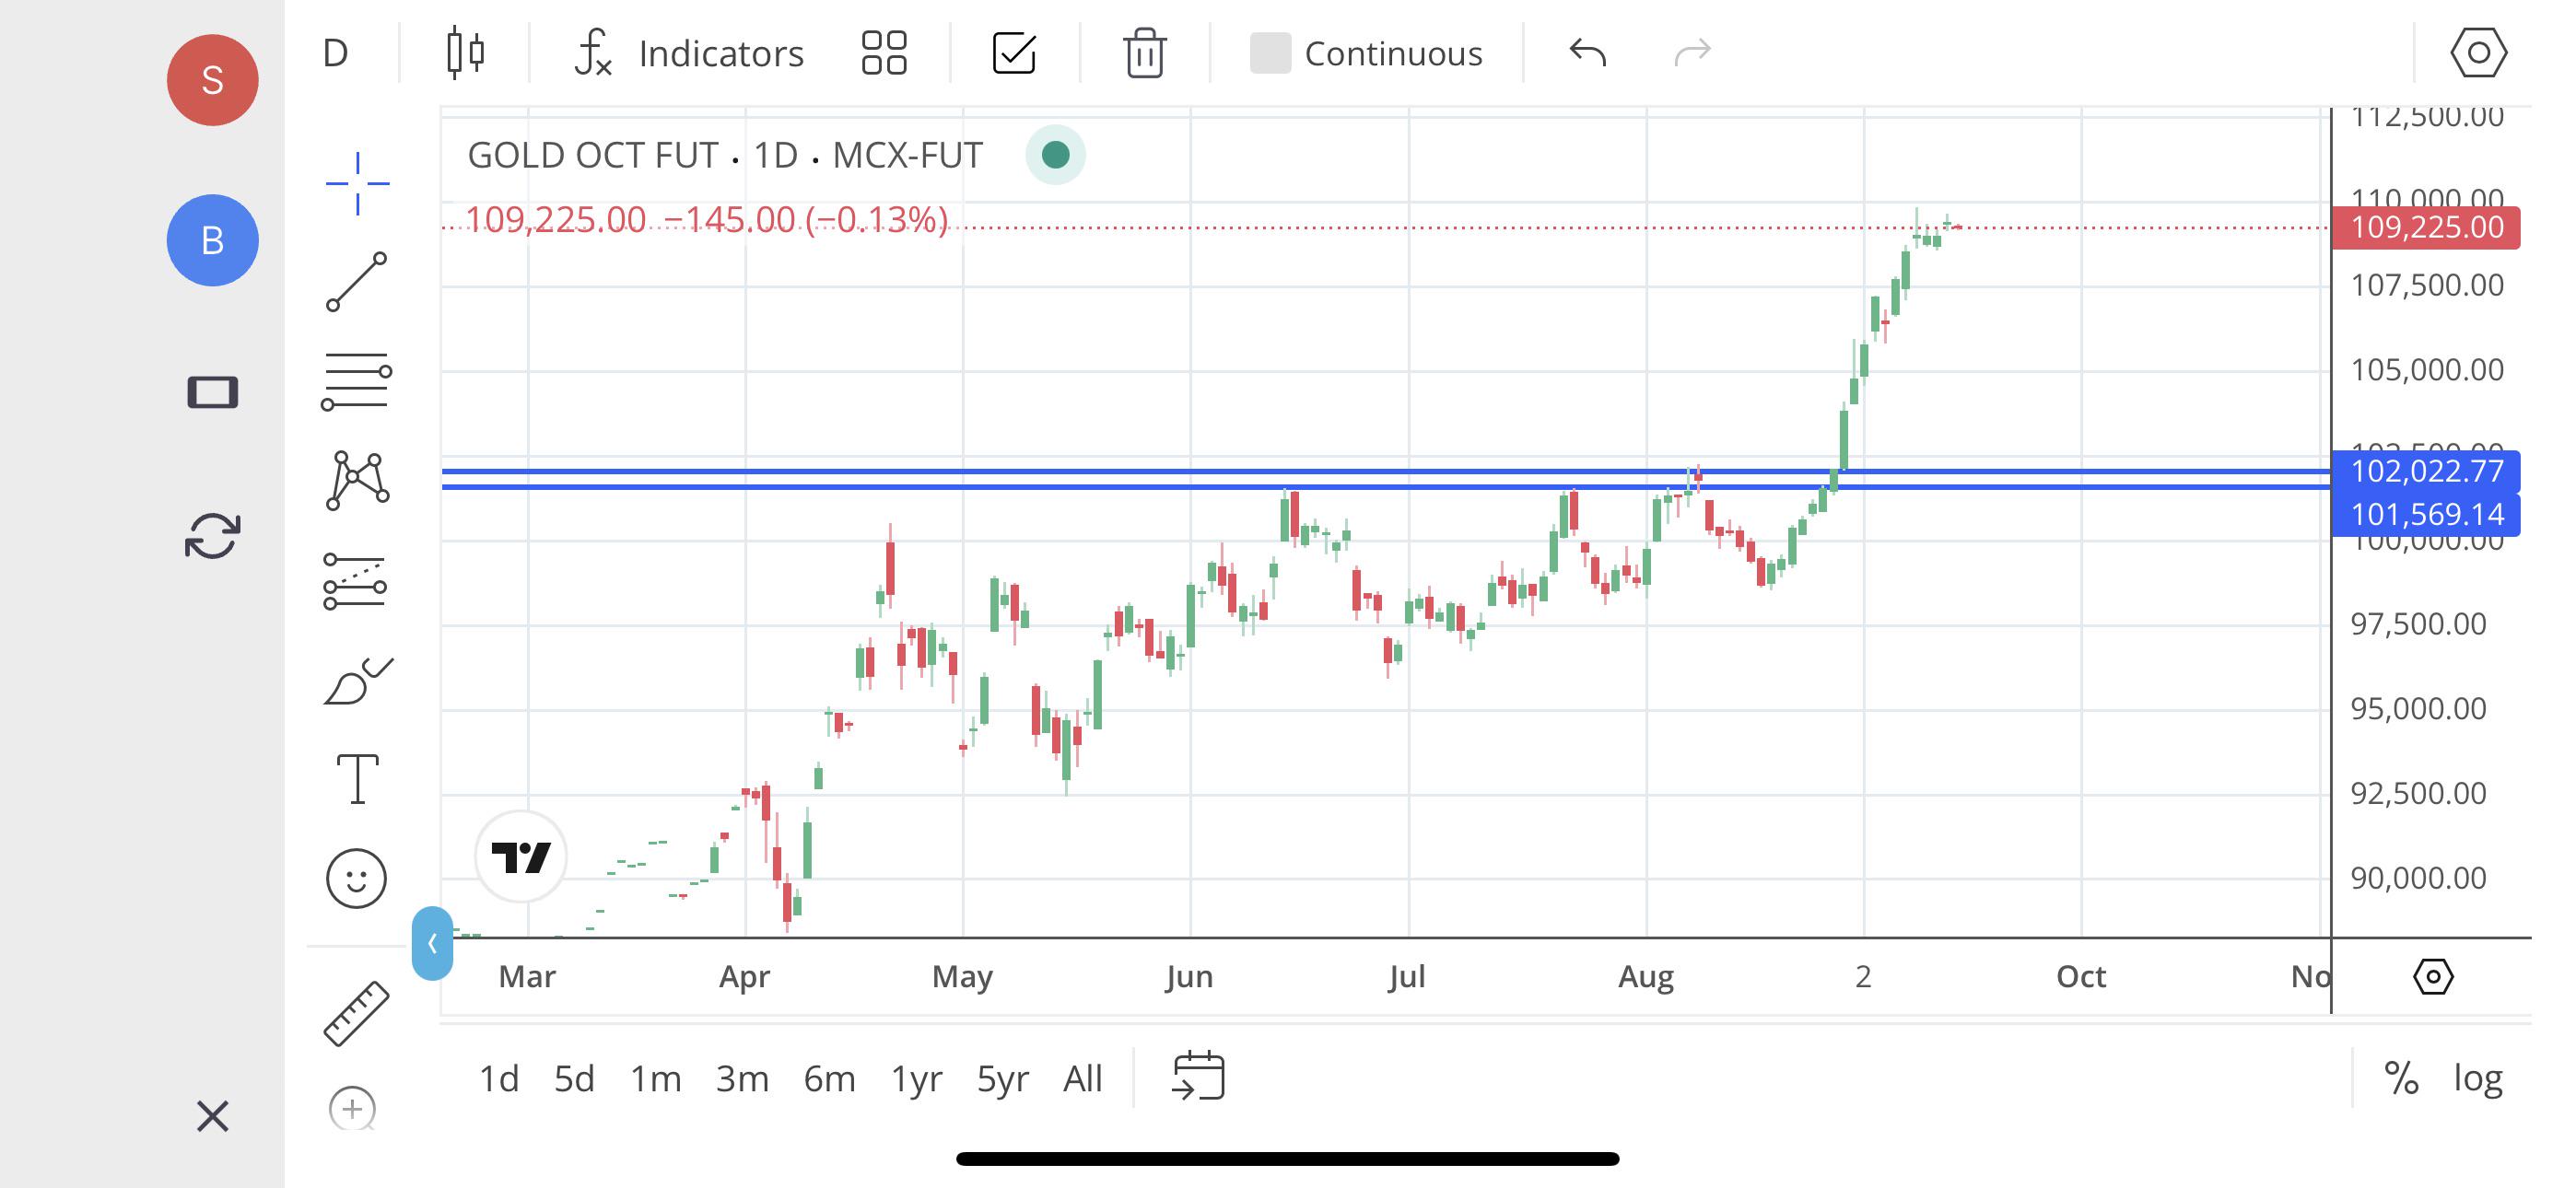This screenshot has width=2576, height=1188.
Task: Tap the blue B buy button
Action: (x=212, y=240)
